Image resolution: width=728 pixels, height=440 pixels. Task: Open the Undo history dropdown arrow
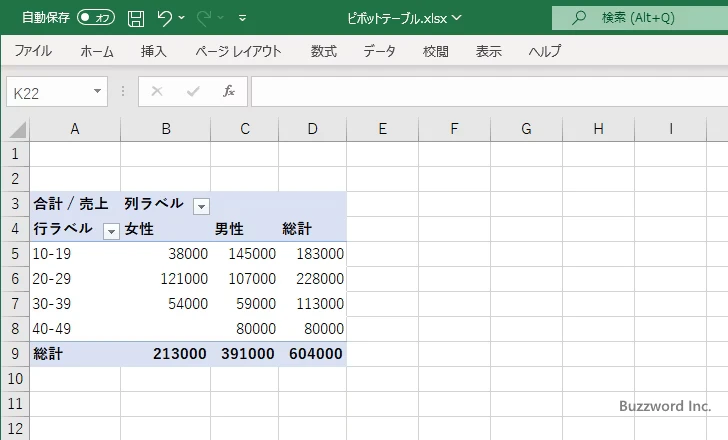182,18
